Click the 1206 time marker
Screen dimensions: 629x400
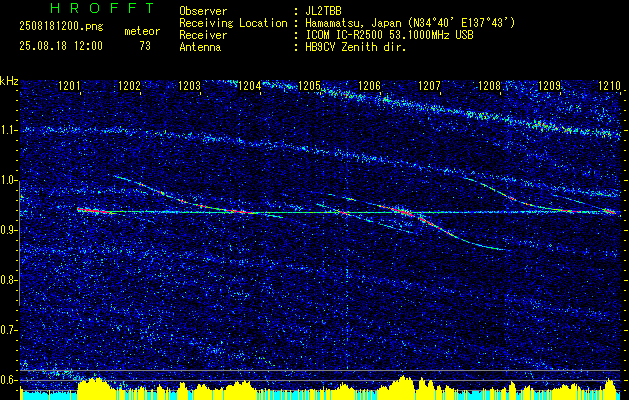click(x=369, y=85)
